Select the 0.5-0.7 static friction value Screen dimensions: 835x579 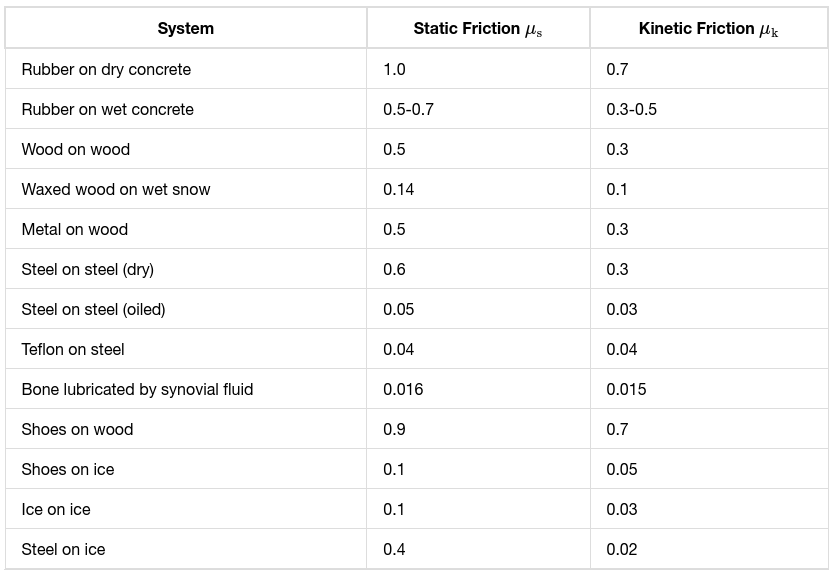pyautogui.click(x=408, y=109)
